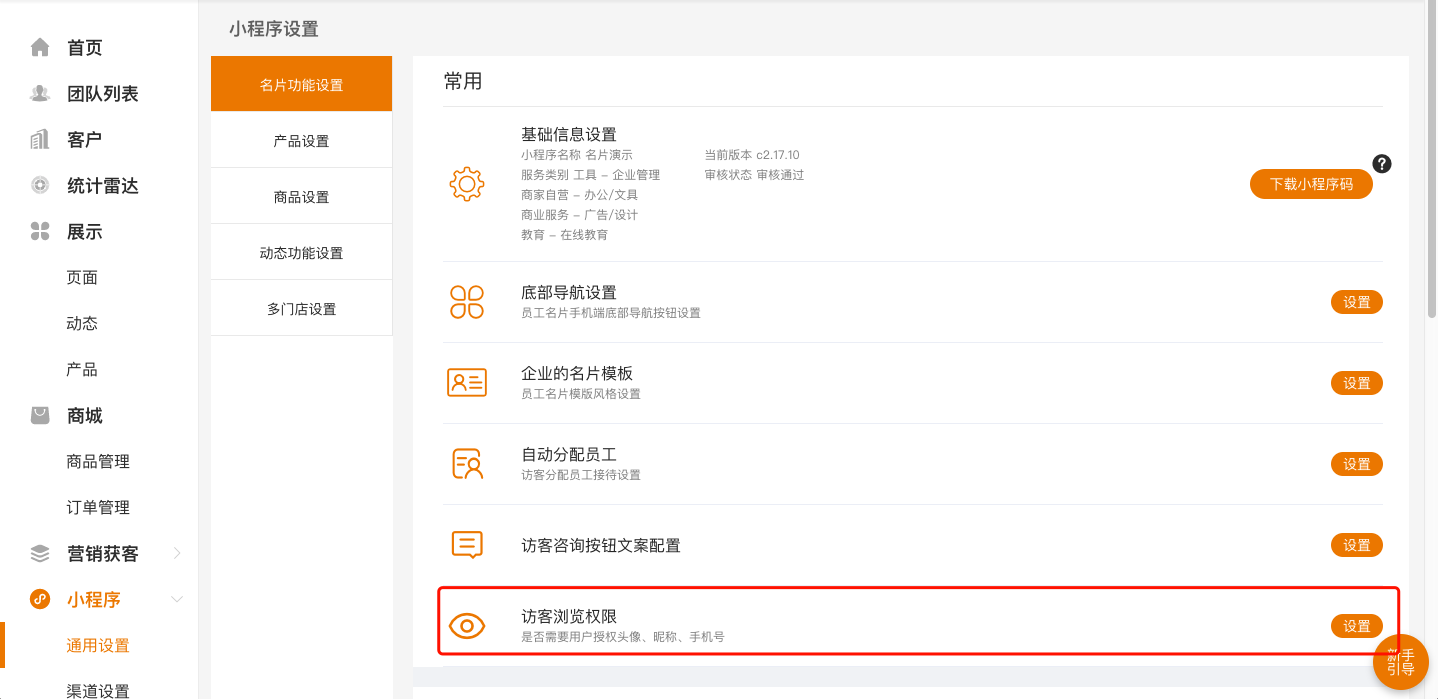Click 设置 button for 访客浏览权限
1438x699 pixels.
point(1356,626)
